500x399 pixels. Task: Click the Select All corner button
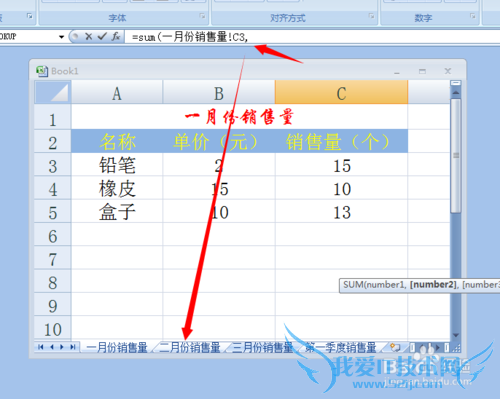(53, 92)
